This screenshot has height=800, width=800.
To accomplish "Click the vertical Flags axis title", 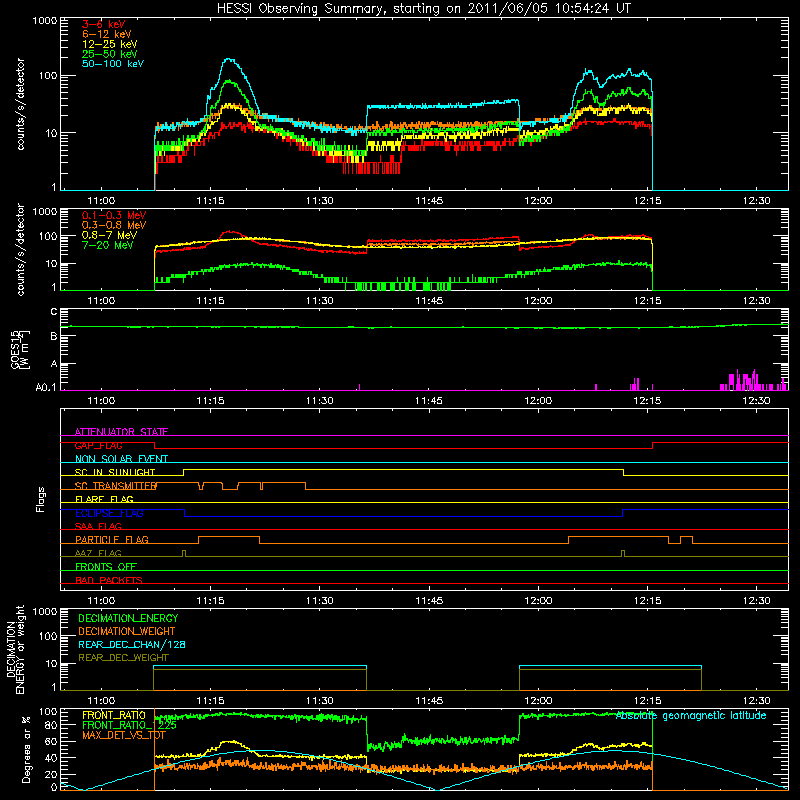I will coord(41,499).
